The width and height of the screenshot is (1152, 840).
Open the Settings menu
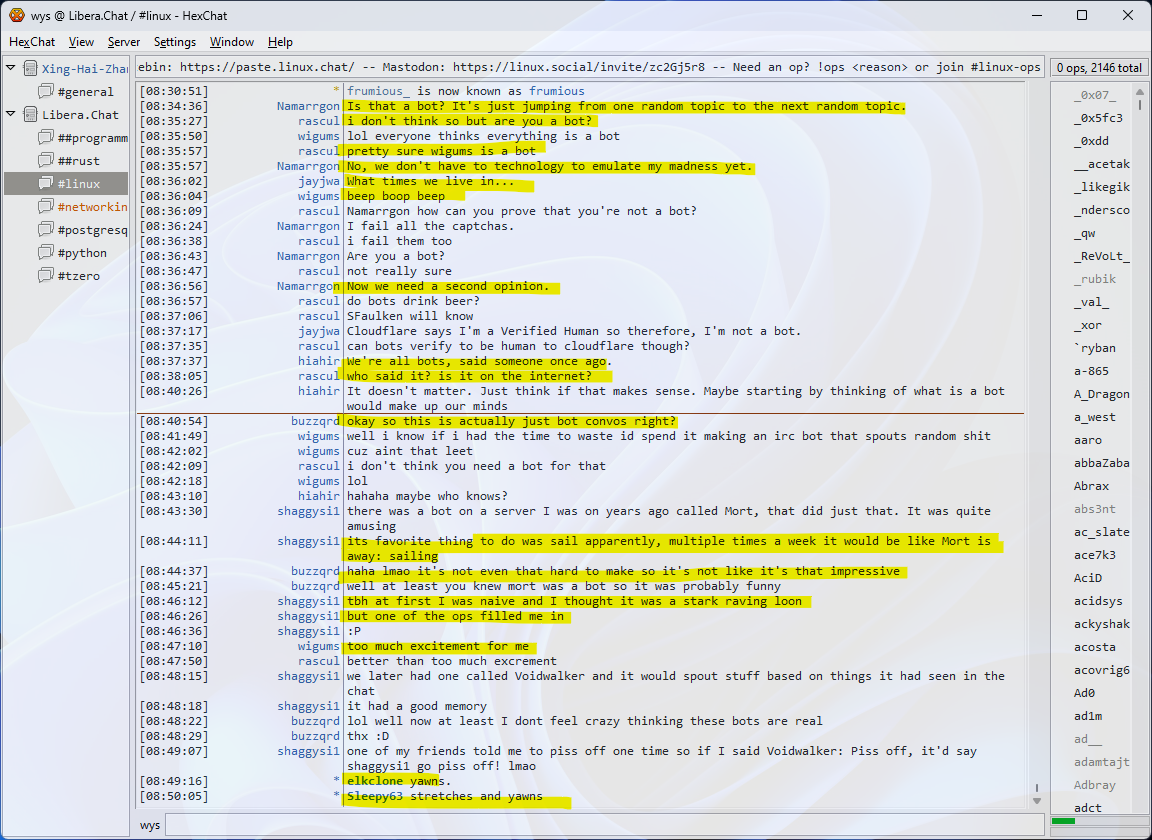175,42
